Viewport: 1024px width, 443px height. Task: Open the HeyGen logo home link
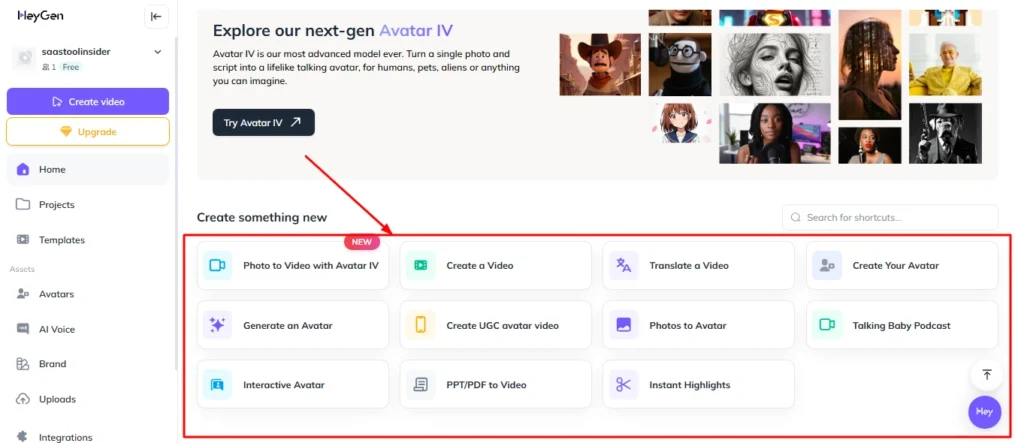click(x=40, y=16)
